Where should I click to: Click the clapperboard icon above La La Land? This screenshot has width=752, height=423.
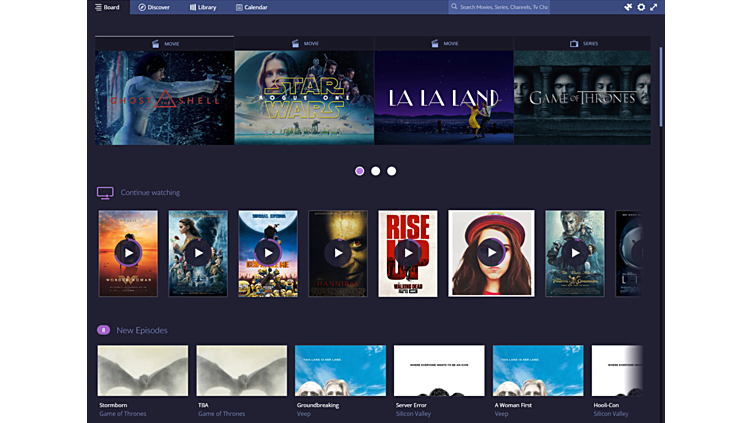(x=435, y=44)
